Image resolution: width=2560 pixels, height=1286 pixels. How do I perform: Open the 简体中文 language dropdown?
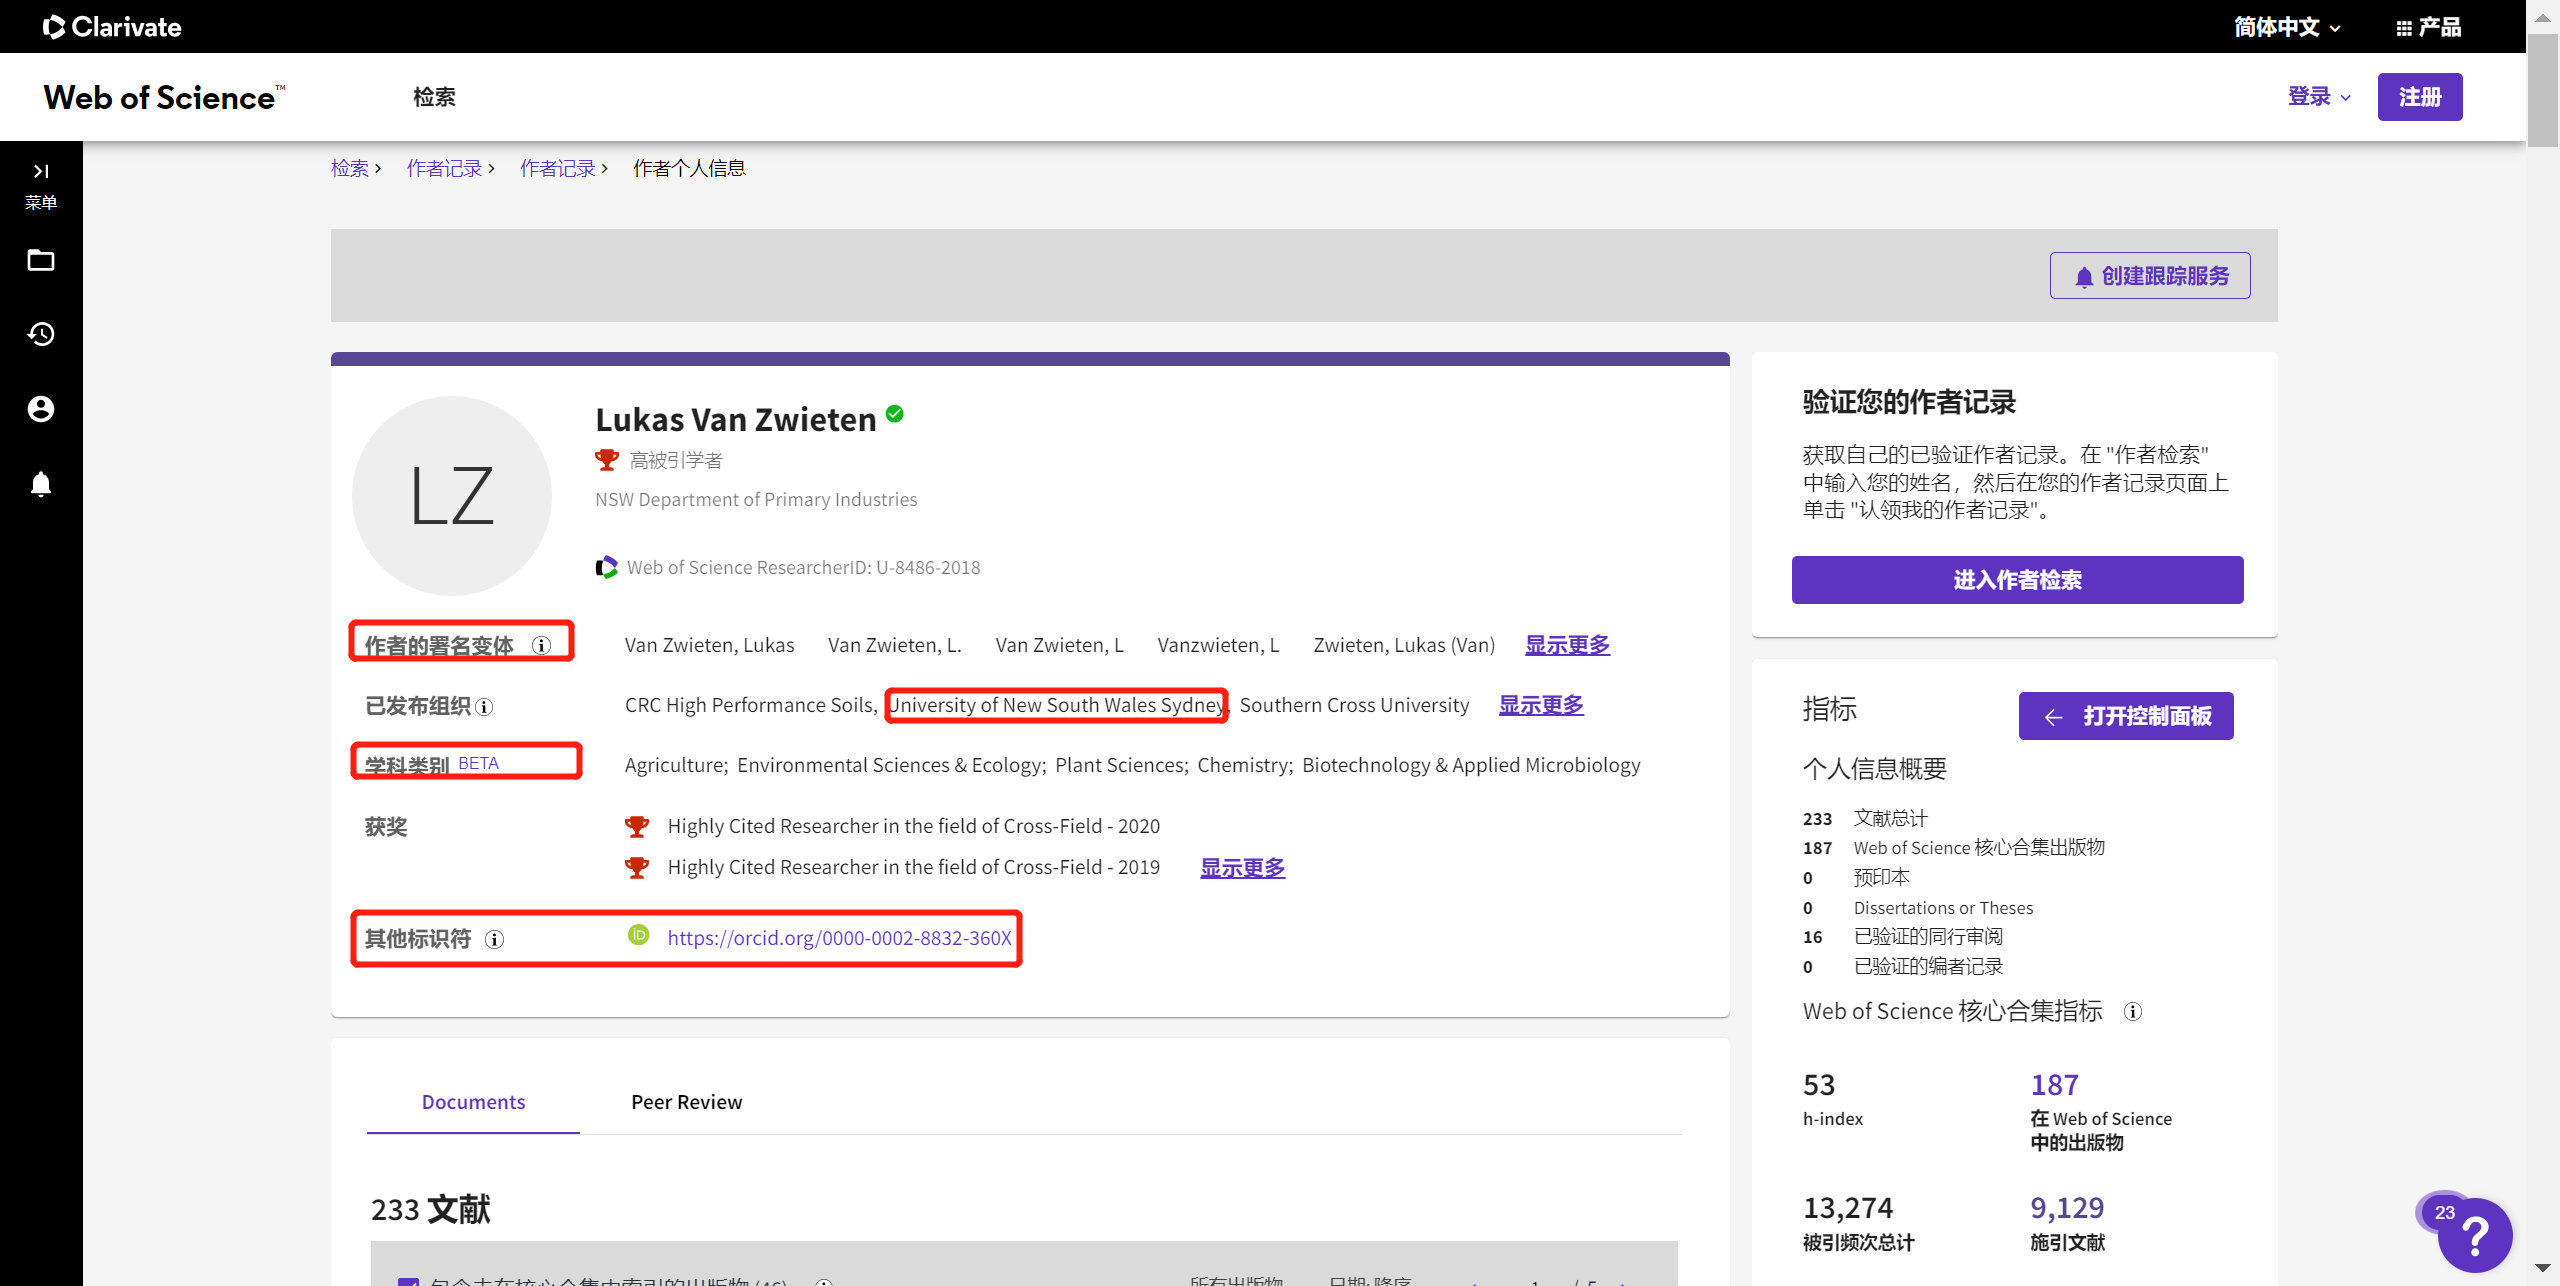point(2287,27)
